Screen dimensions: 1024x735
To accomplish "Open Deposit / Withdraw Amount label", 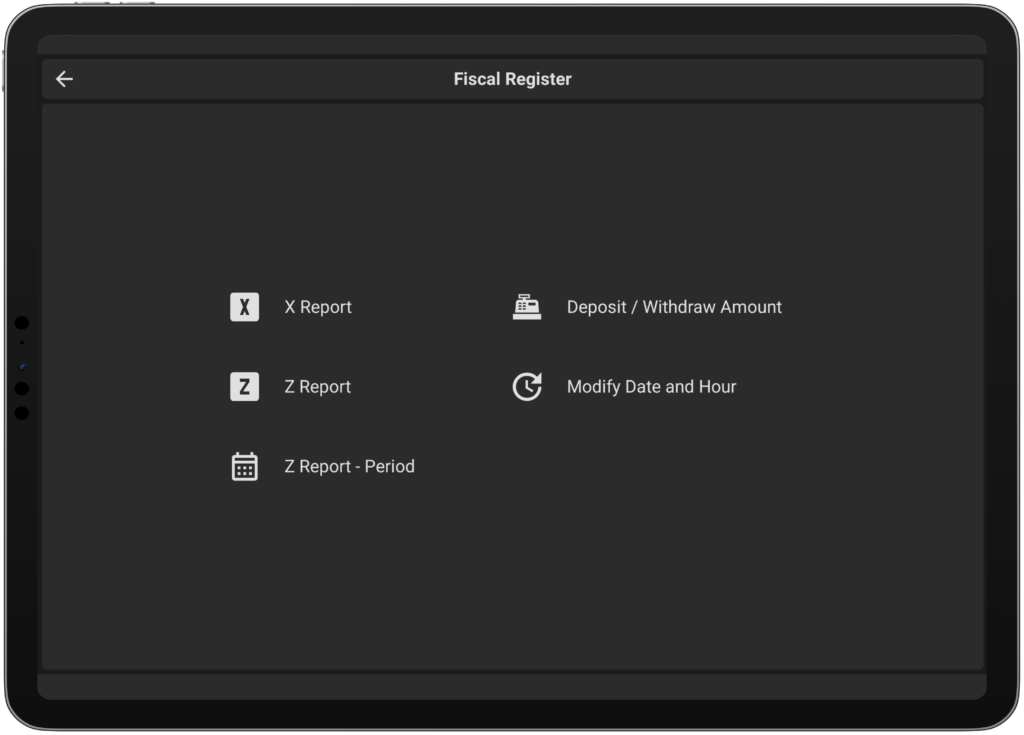I will click(x=674, y=307).
